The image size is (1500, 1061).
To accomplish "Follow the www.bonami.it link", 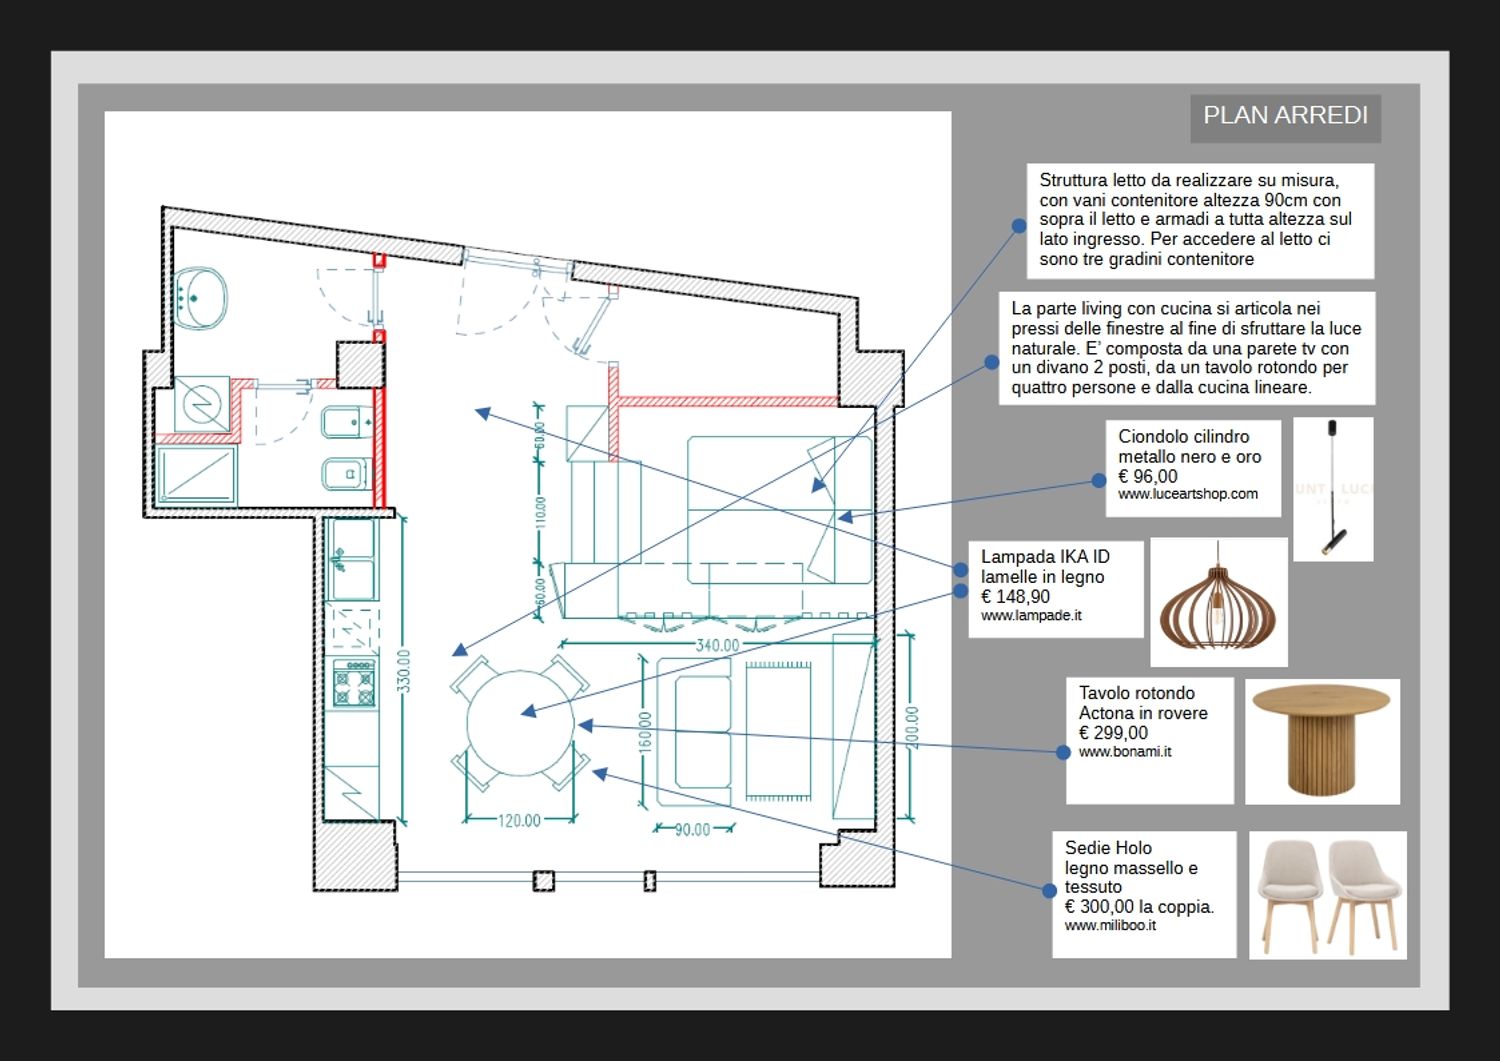I will coord(1124,752).
